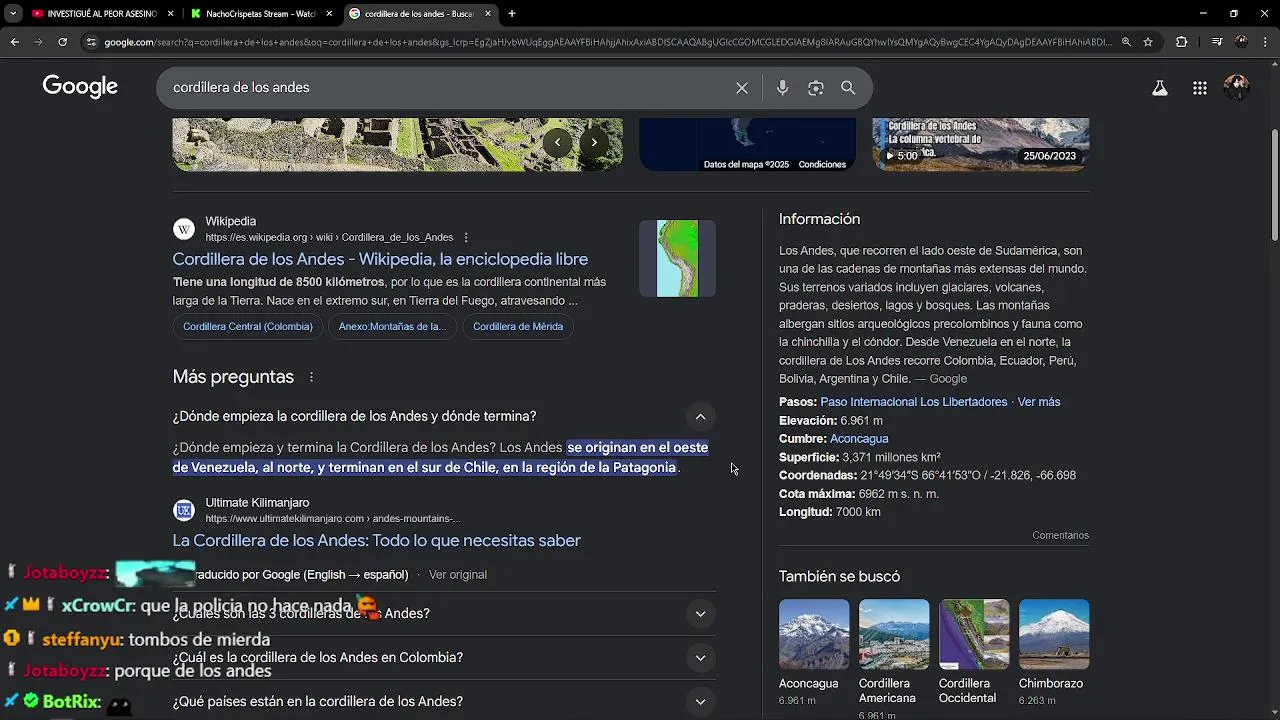The image size is (1280, 720).
Task: Click the page vertical scrollbar thumb
Action: pos(1274,185)
